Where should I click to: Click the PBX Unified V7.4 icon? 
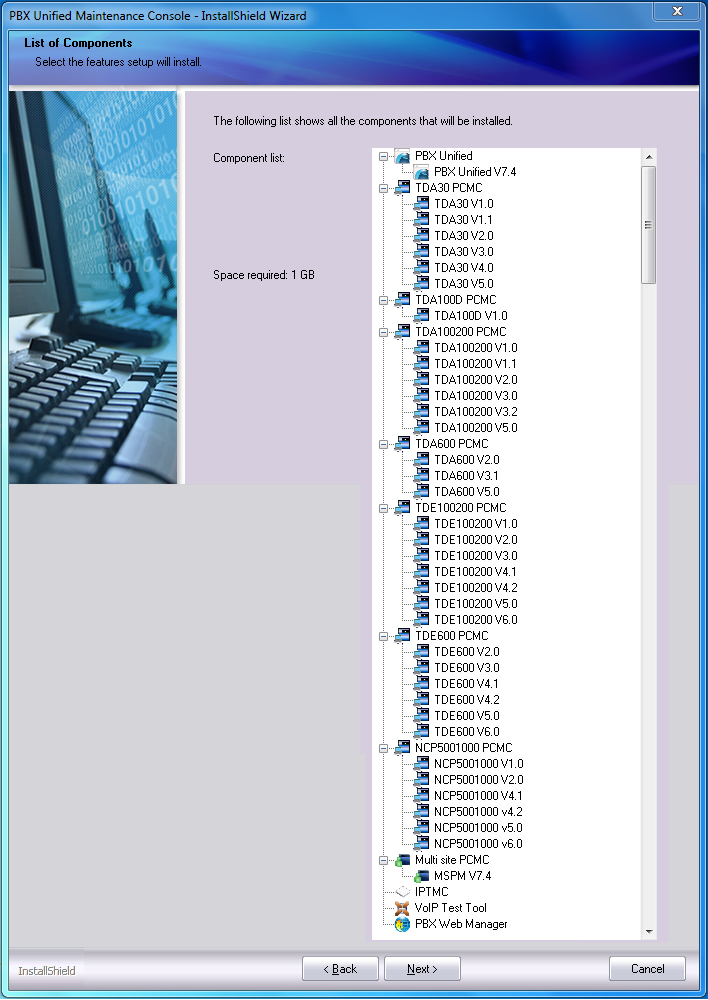click(421, 172)
